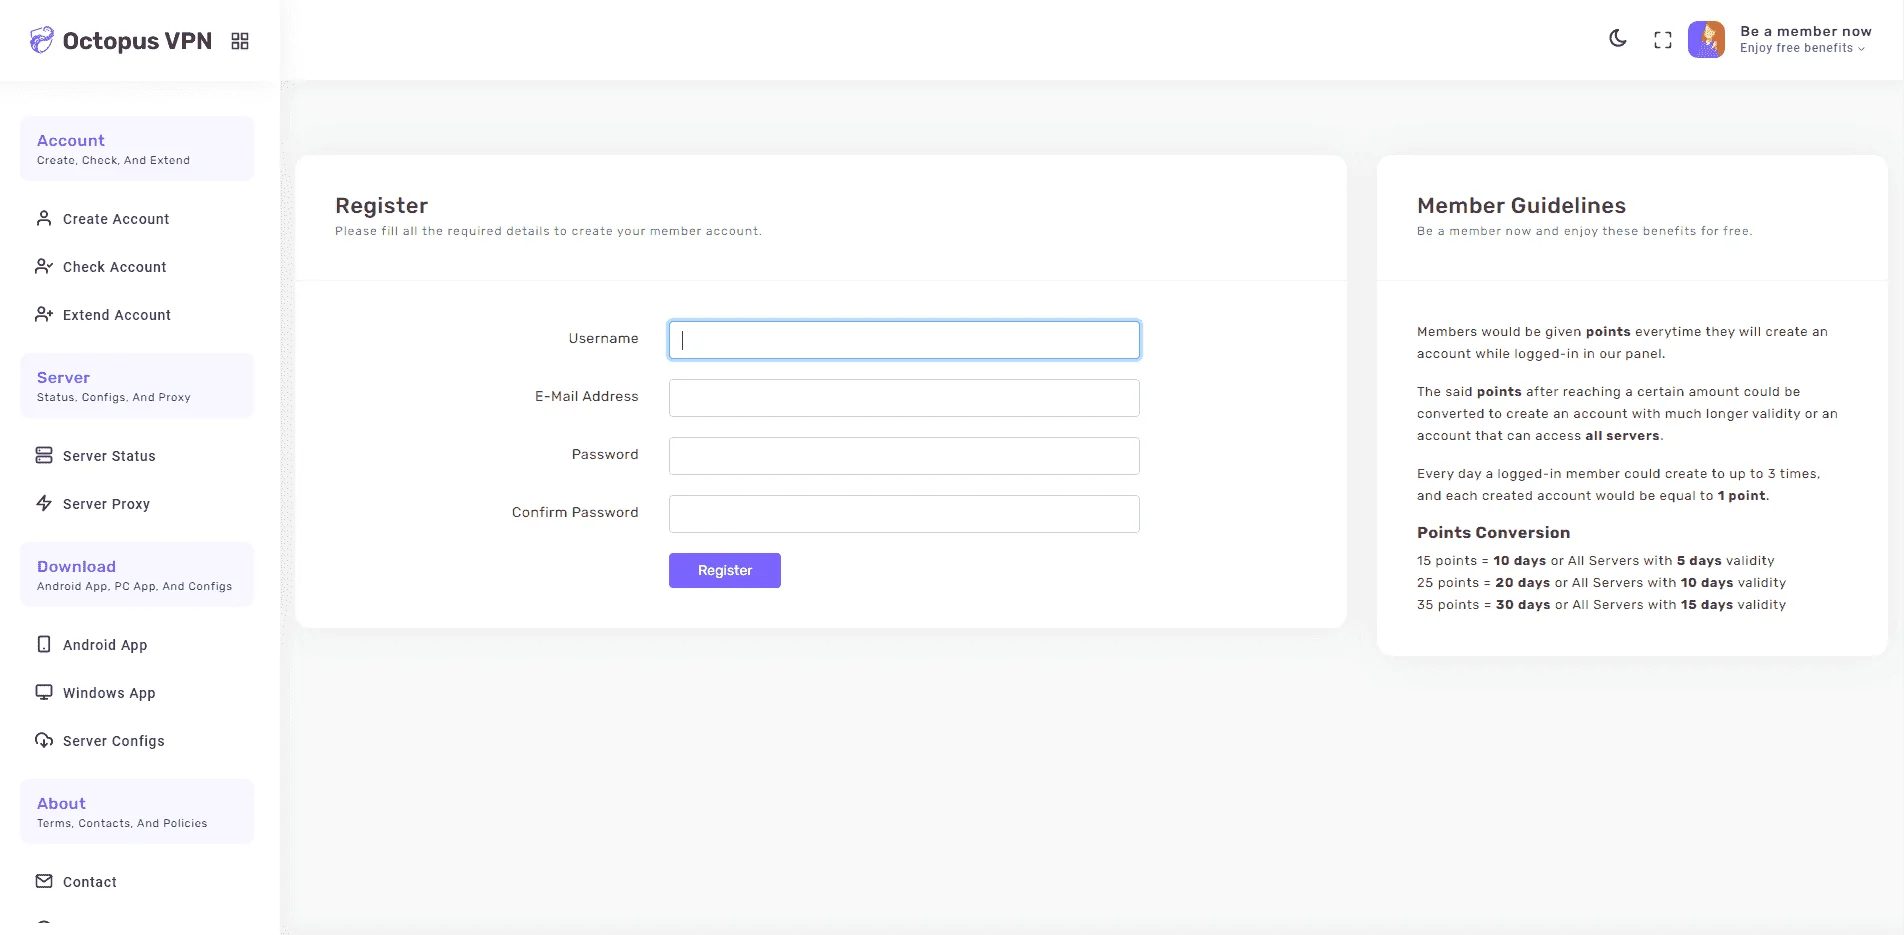Click the E-Mail Address input field
This screenshot has width=1904, height=935.
coord(904,398)
